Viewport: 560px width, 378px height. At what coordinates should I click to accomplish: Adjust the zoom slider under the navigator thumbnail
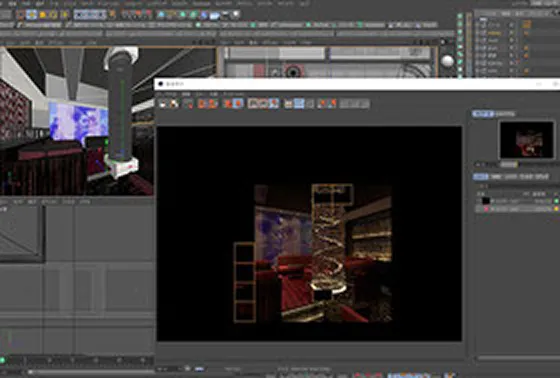509,164
